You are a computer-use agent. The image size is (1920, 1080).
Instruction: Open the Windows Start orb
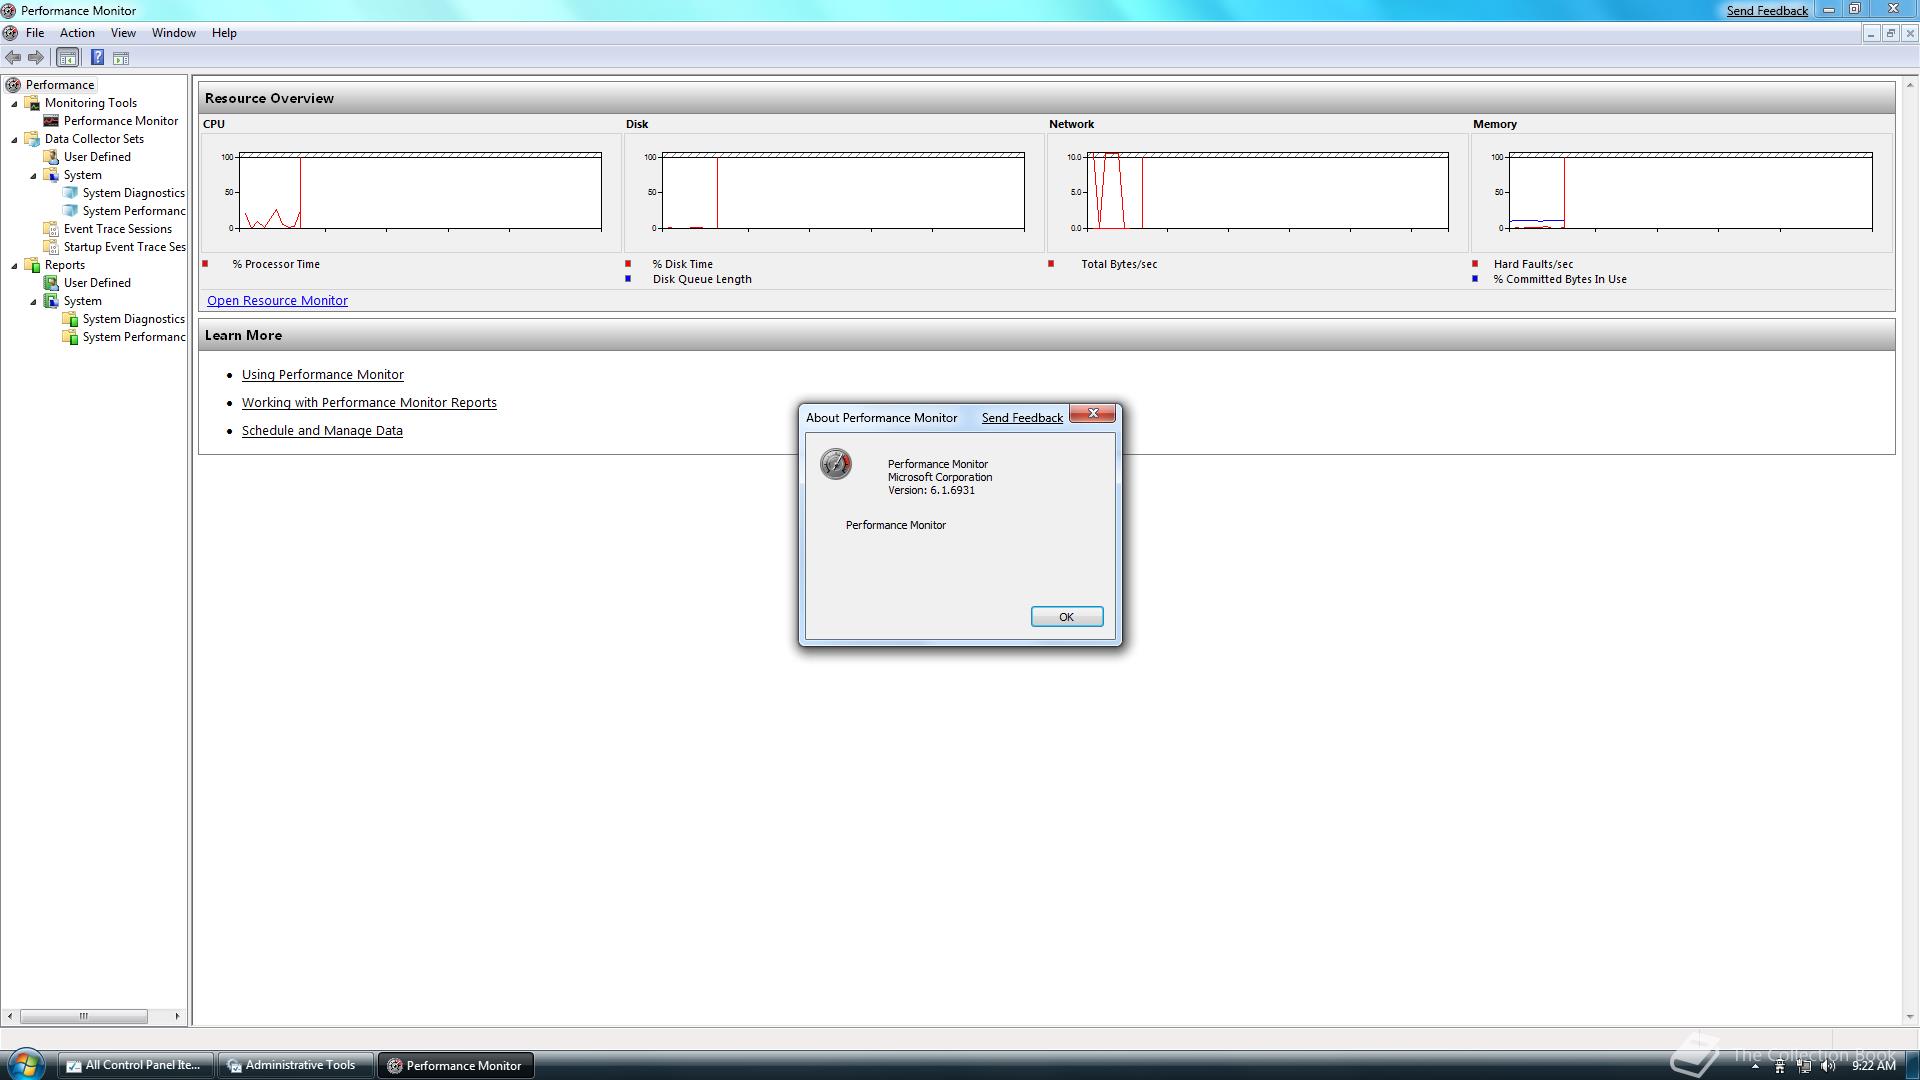(25, 1064)
